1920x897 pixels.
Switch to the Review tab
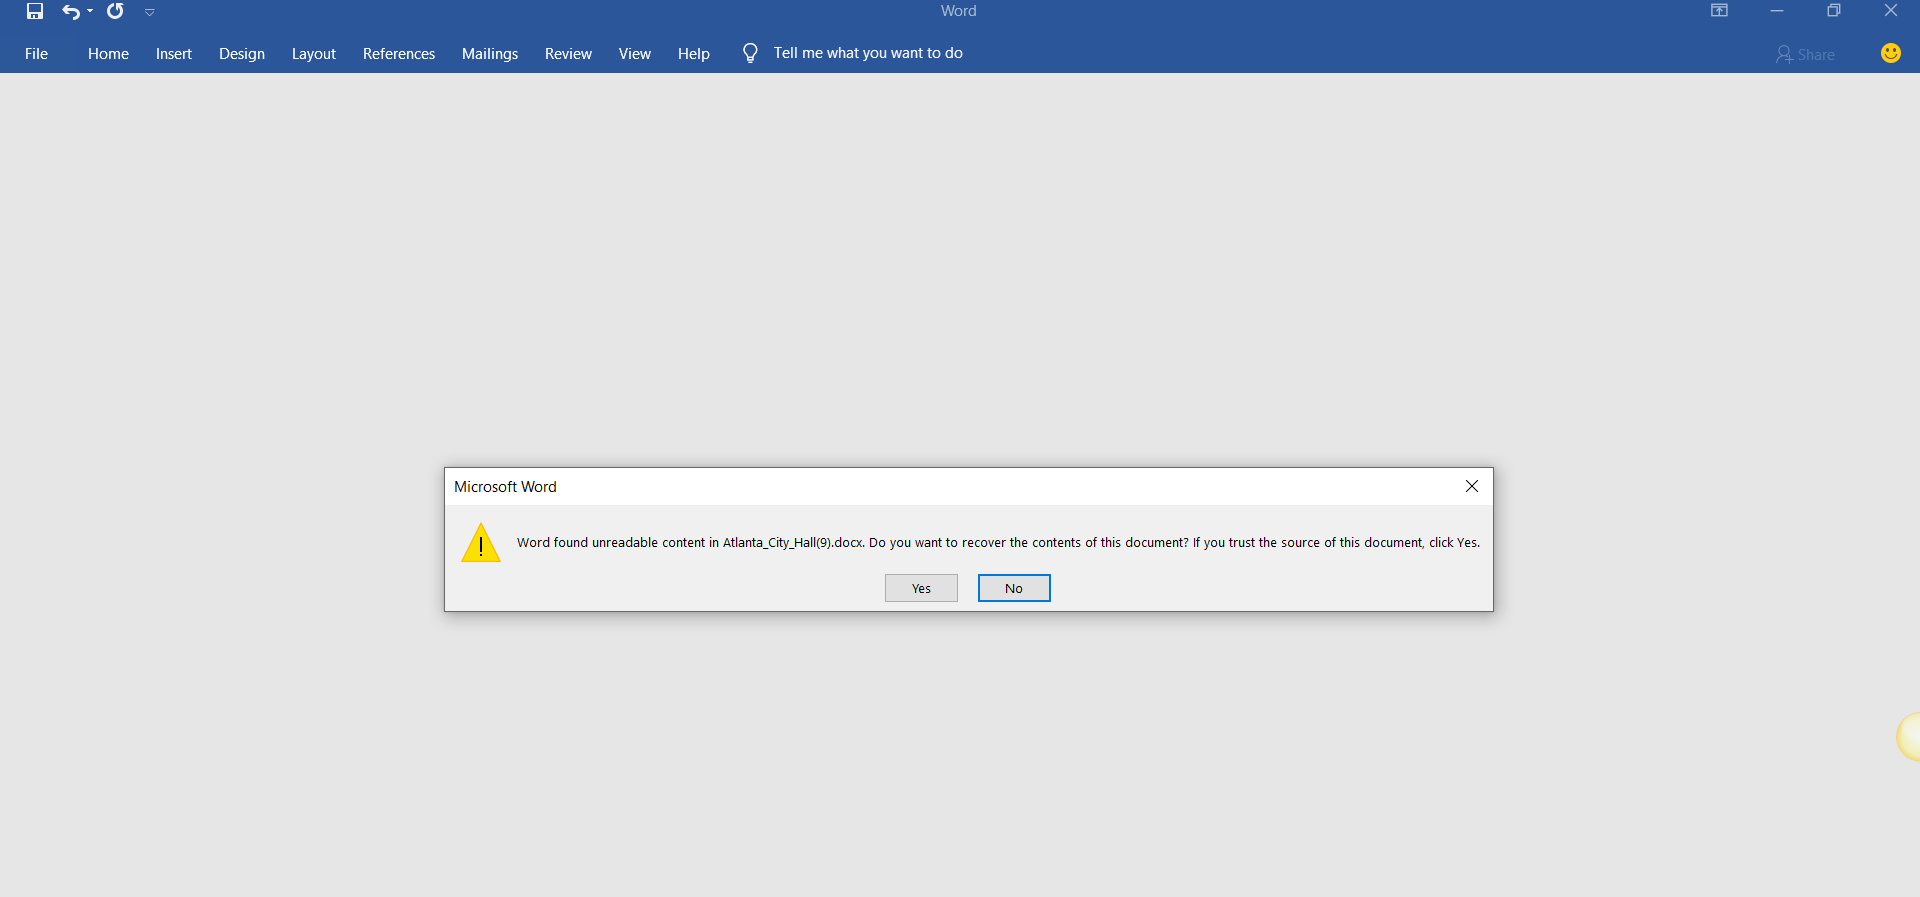click(x=568, y=54)
